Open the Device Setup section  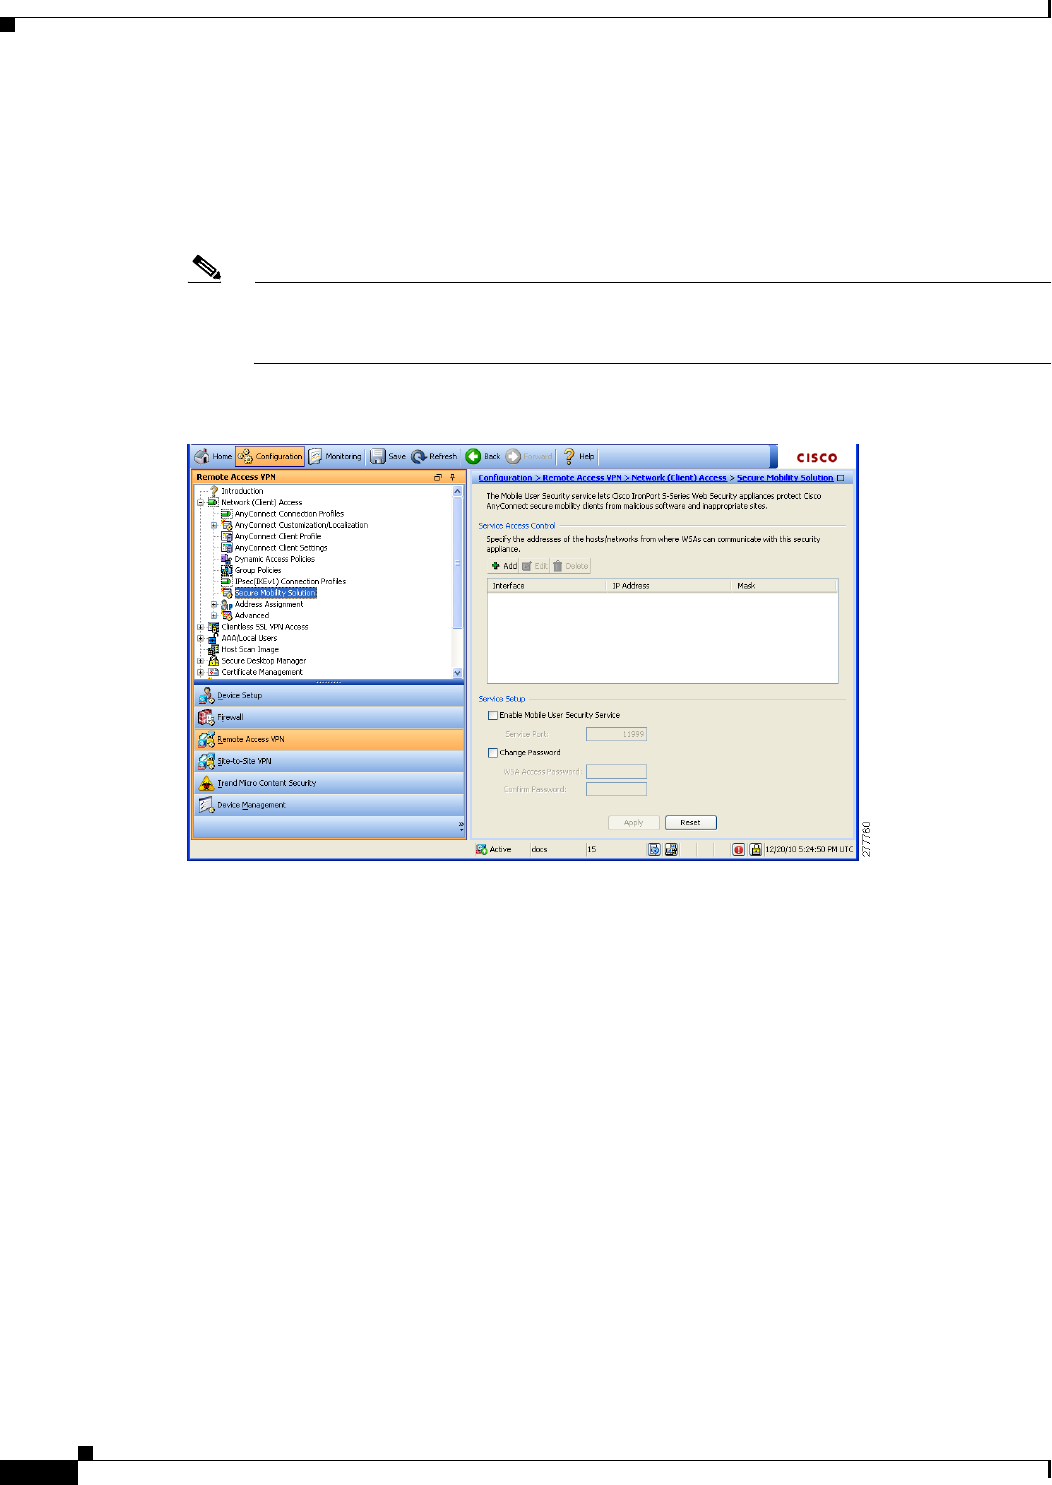[x=329, y=695]
